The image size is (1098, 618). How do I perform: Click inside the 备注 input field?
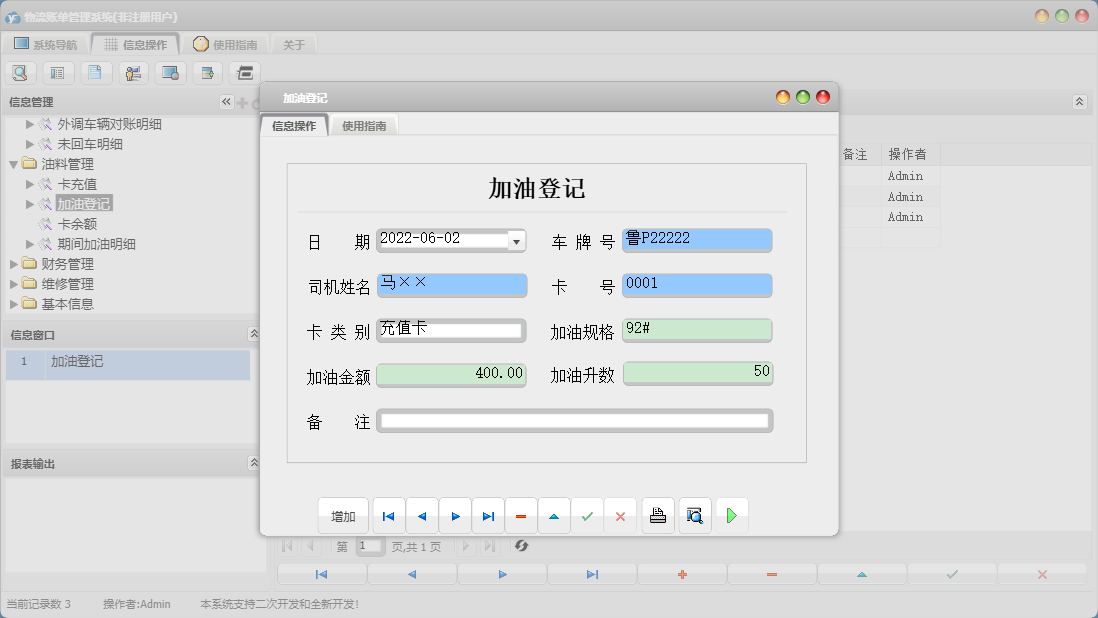(x=575, y=421)
